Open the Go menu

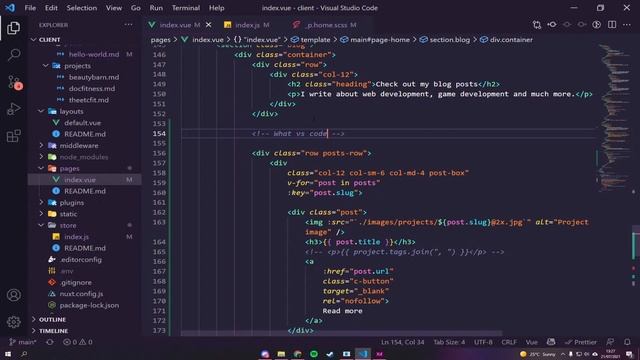click(136, 8)
